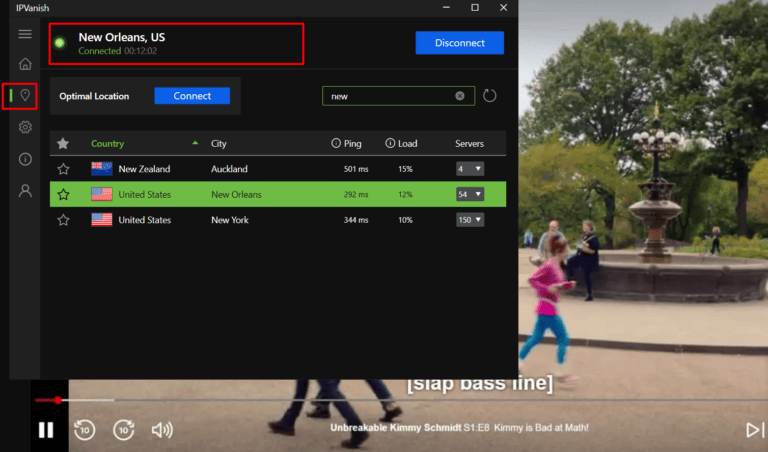Expand the New Orleans servers dropdown showing 54

[x=470, y=194]
